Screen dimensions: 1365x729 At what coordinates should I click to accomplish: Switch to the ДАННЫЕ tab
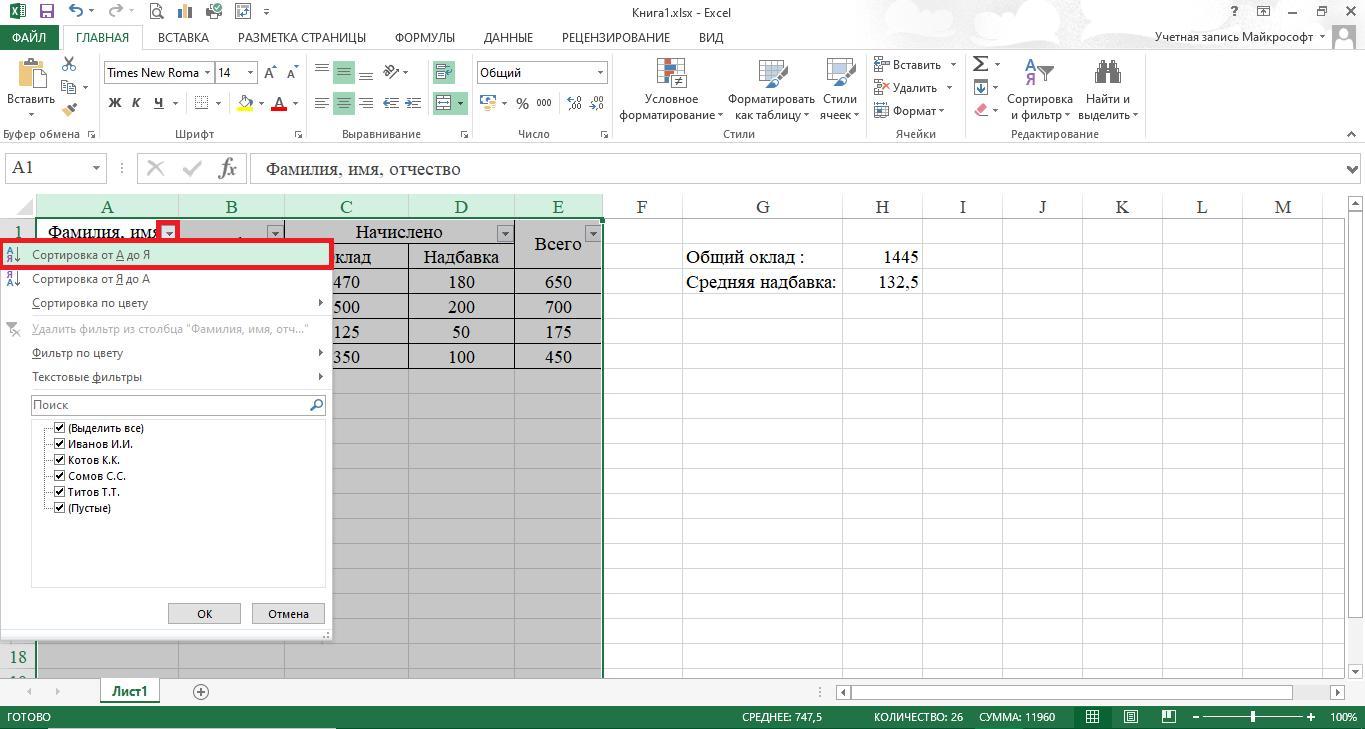[x=508, y=37]
